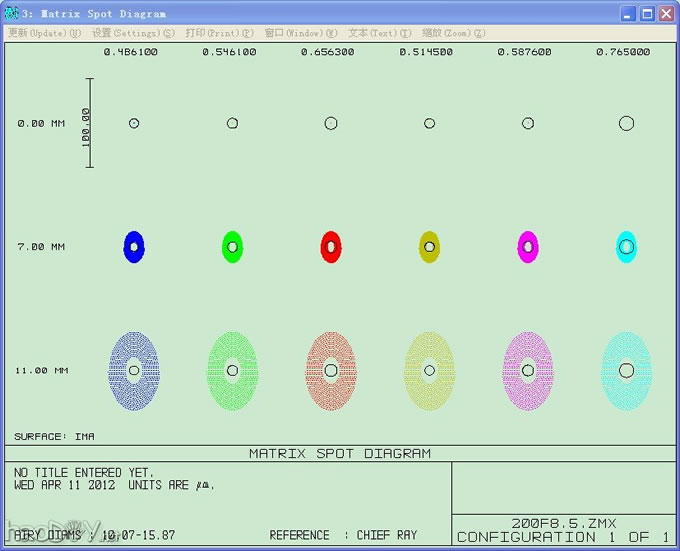Minimize the Matrix Spot Diagram window

point(627,14)
